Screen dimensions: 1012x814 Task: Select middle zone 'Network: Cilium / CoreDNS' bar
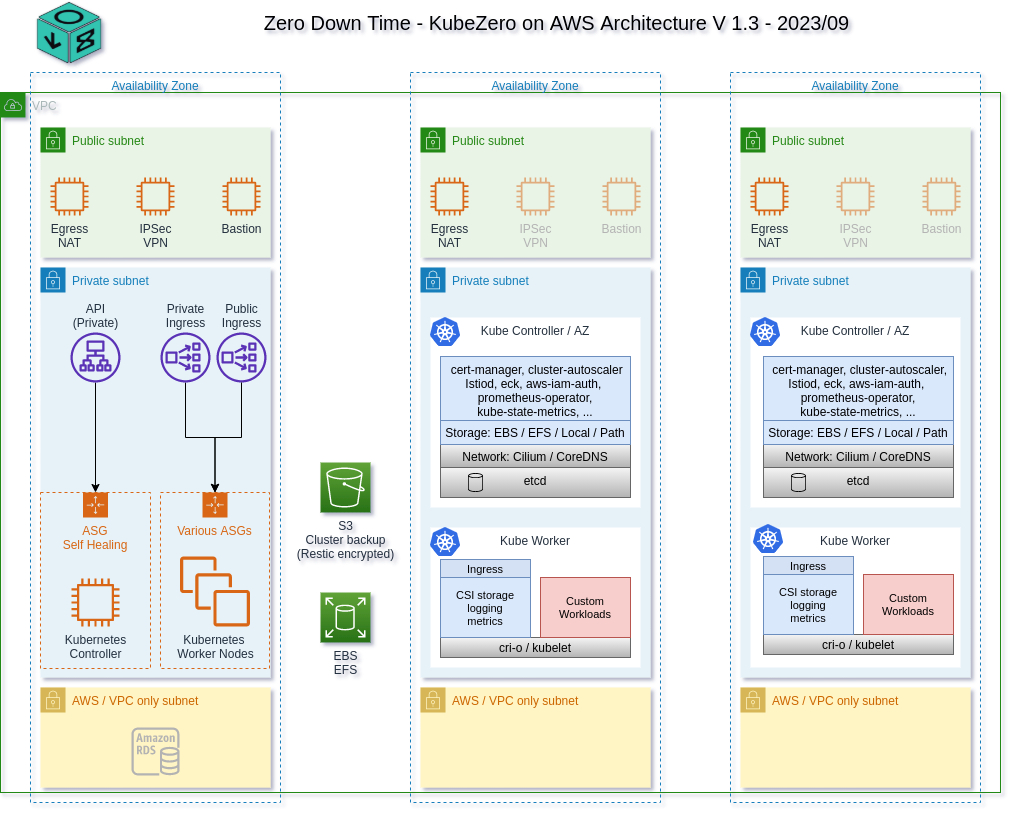(535, 456)
